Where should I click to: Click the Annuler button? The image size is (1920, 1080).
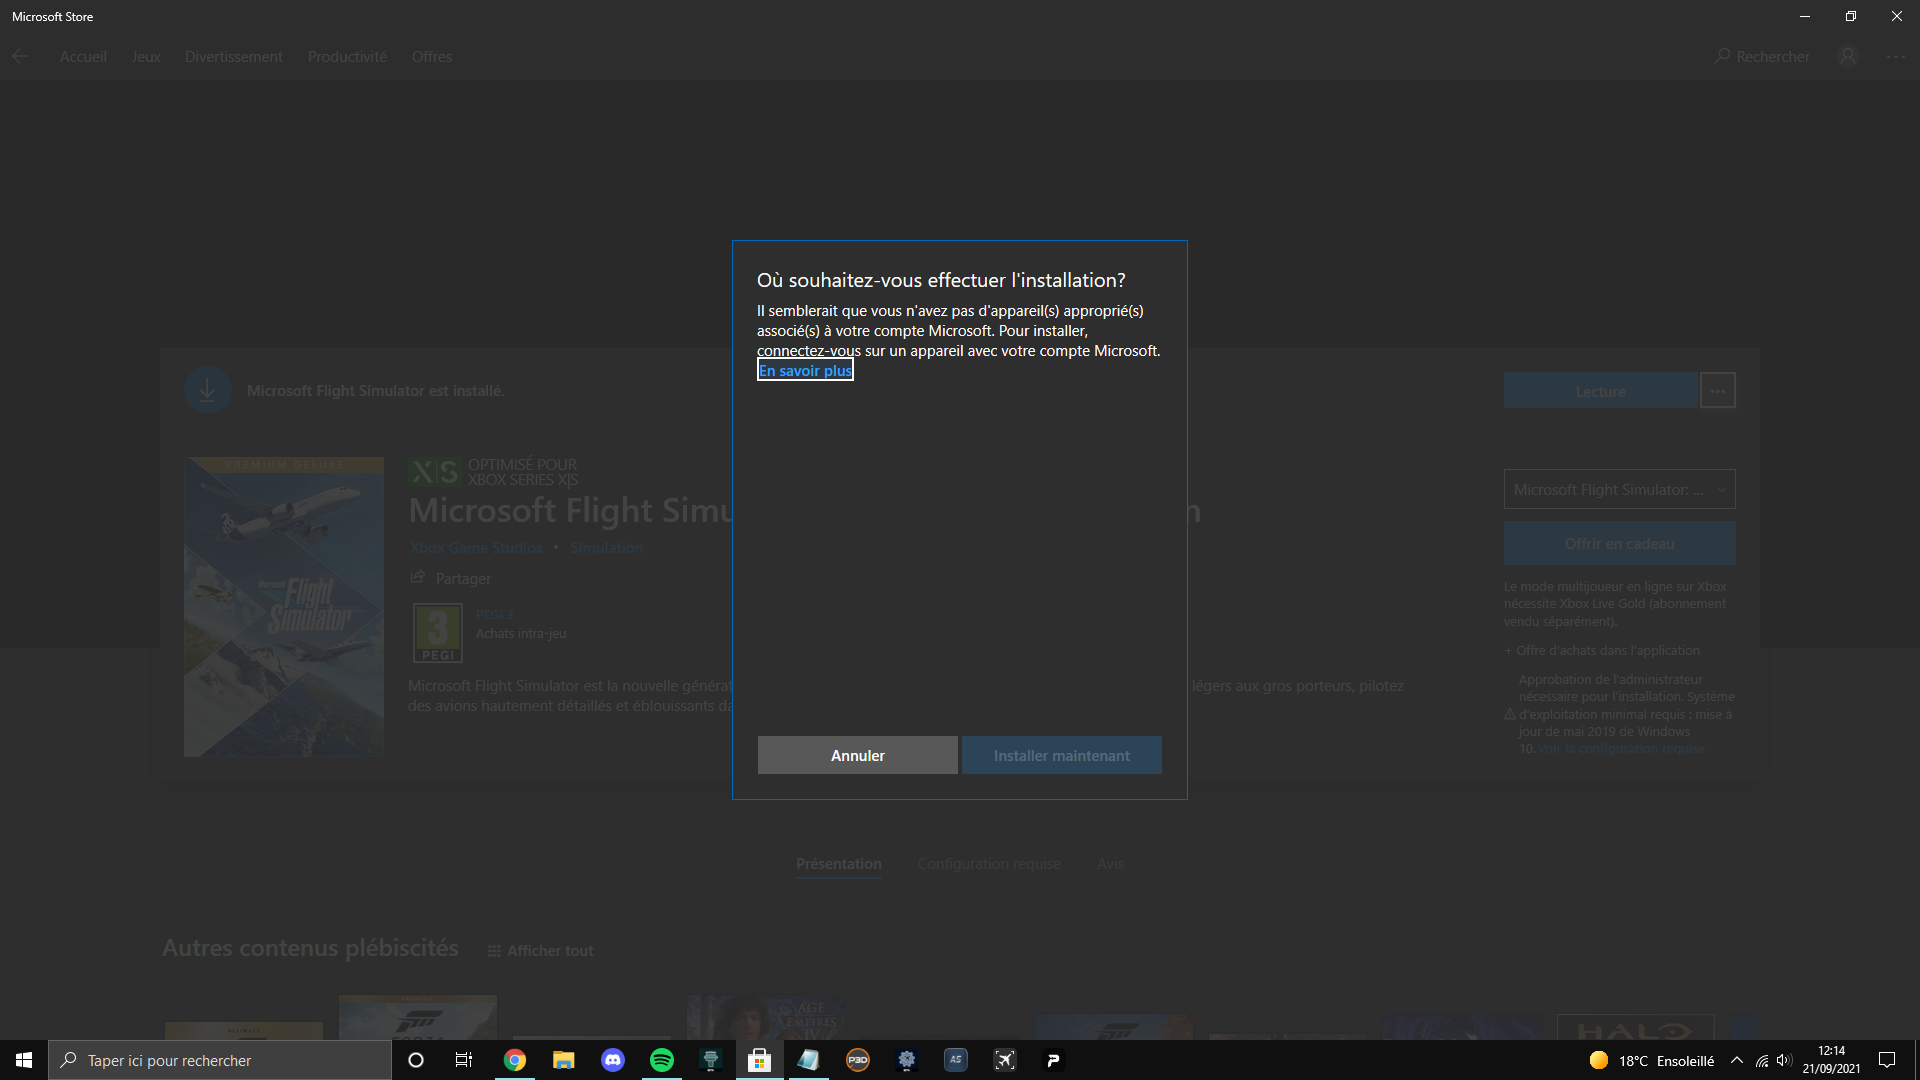click(857, 756)
